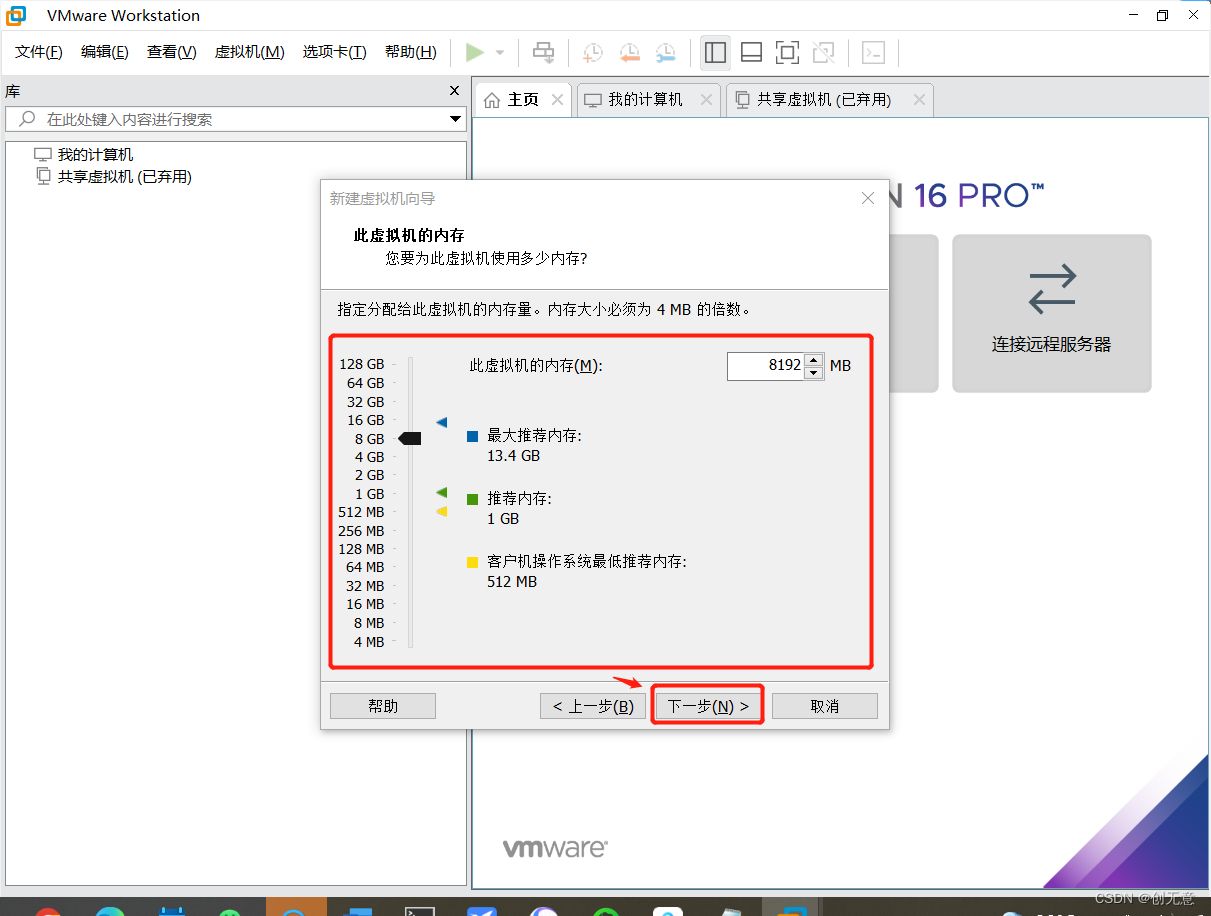Click the 16 GB label on the memory scale

coord(365,420)
